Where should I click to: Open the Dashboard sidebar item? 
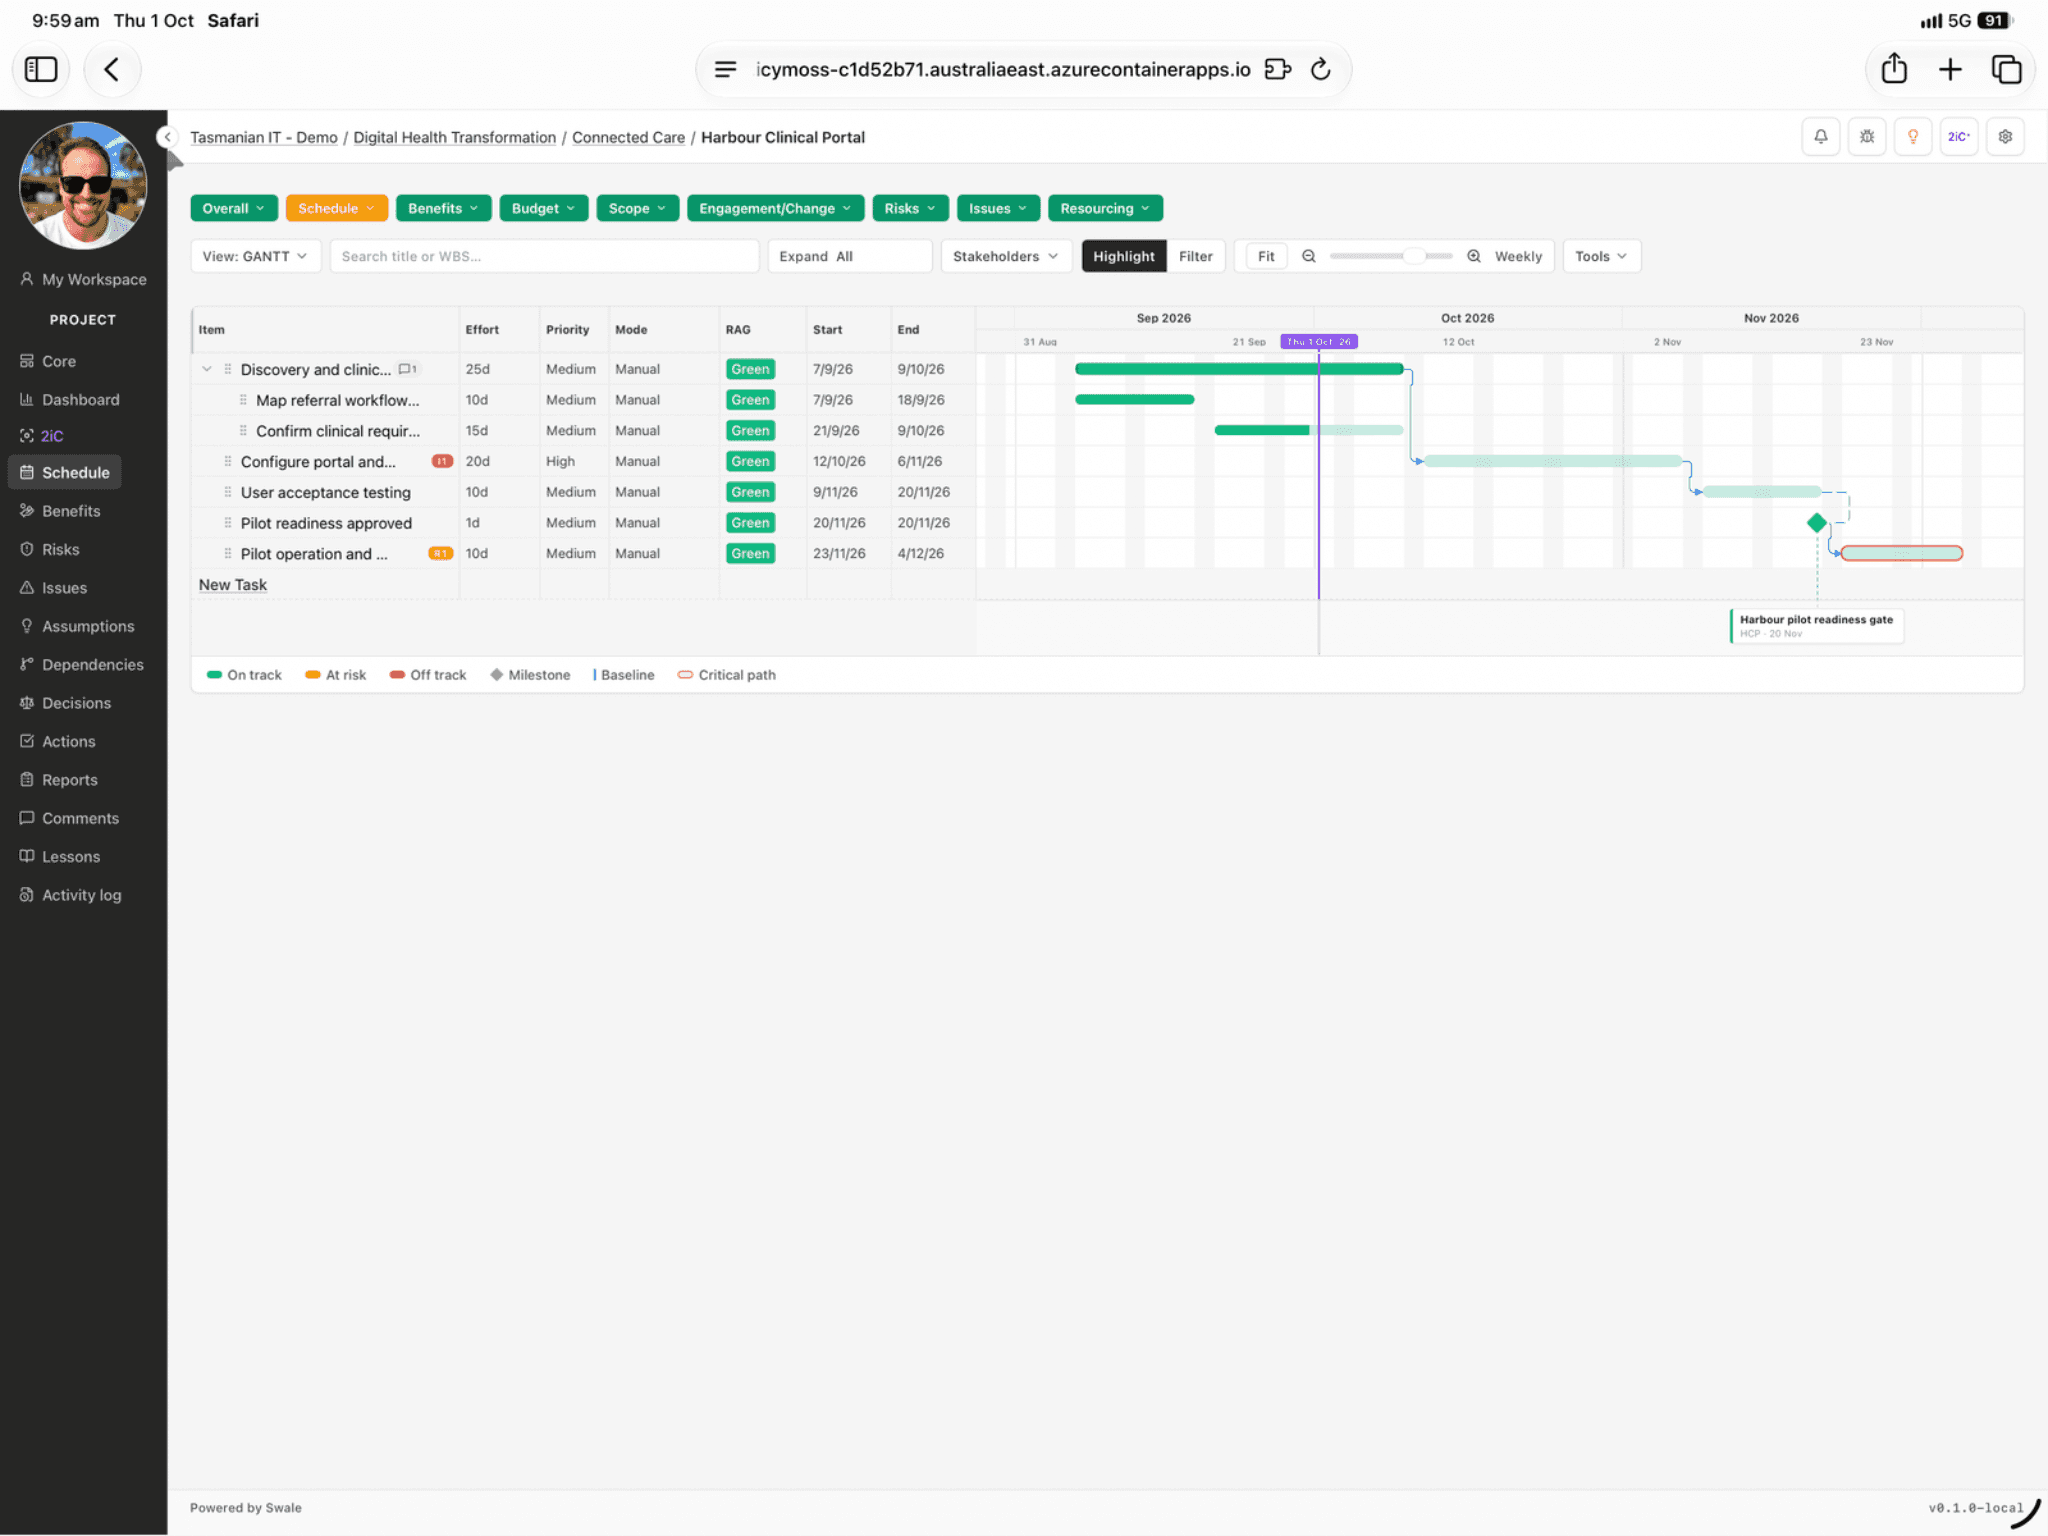click(80, 399)
